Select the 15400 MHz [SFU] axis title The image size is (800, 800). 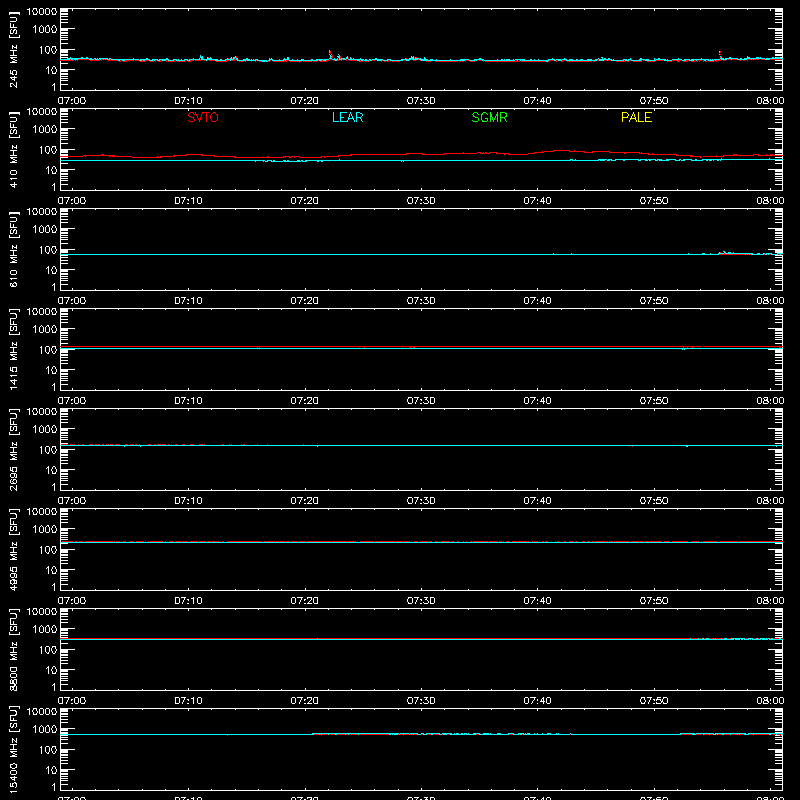pos(13,749)
